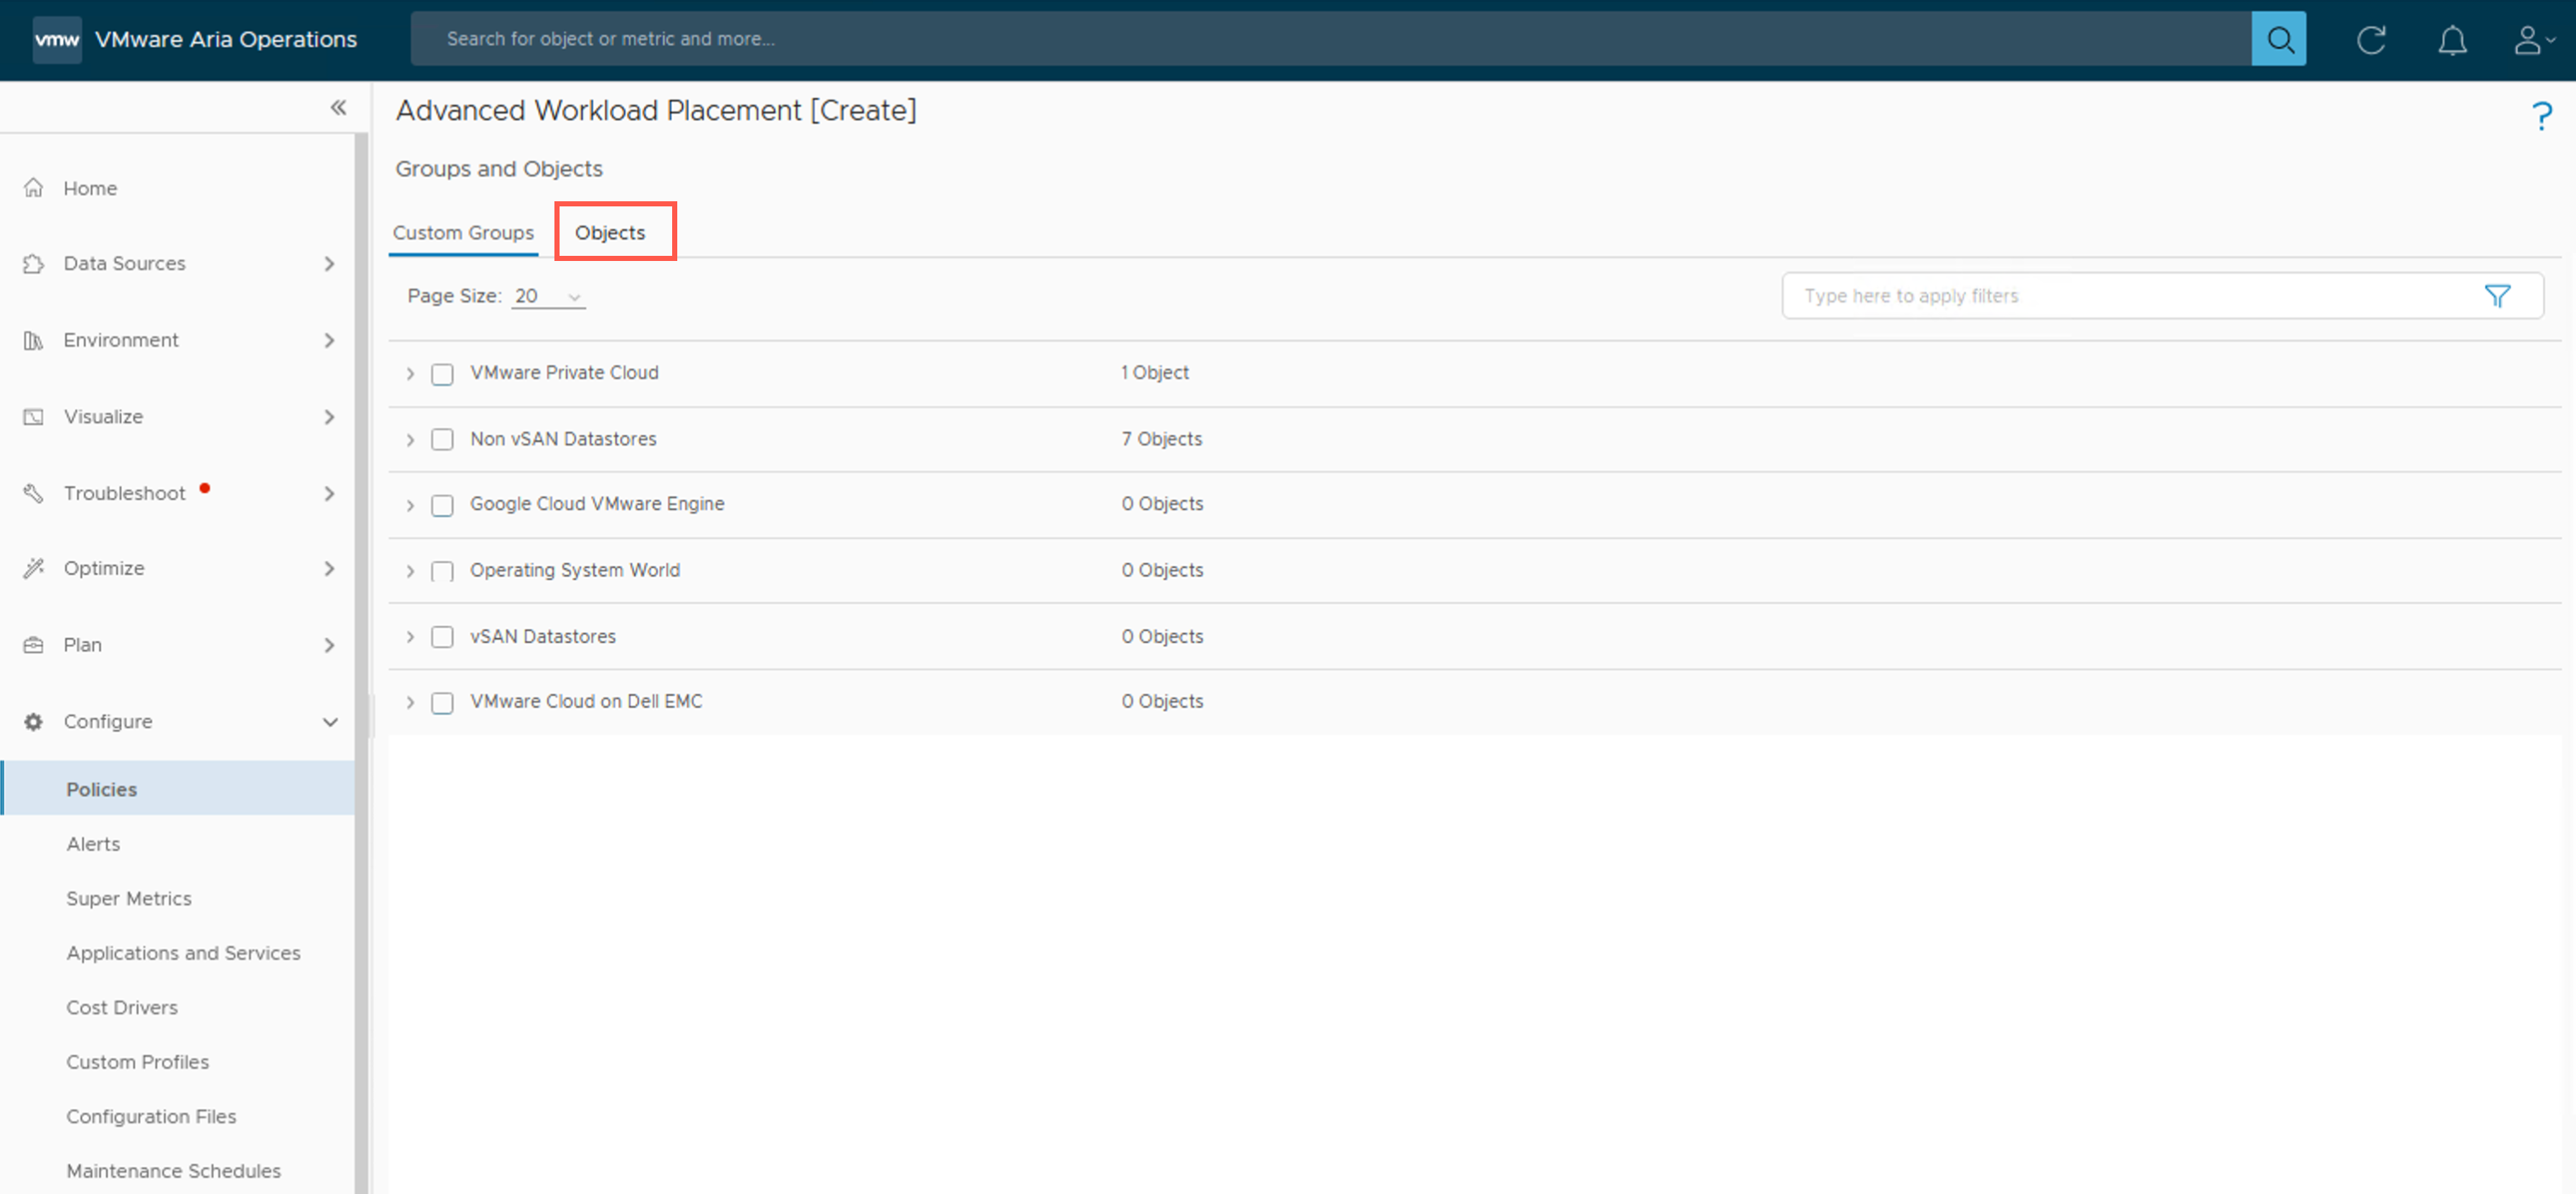
Task: Click the VMware logo icon
Action: pyautogui.click(x=57, y=39)
